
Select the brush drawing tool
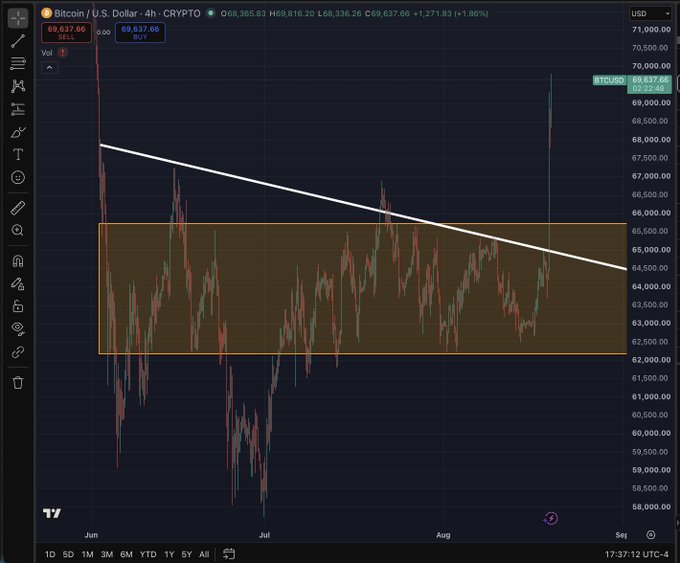[18, 132]
